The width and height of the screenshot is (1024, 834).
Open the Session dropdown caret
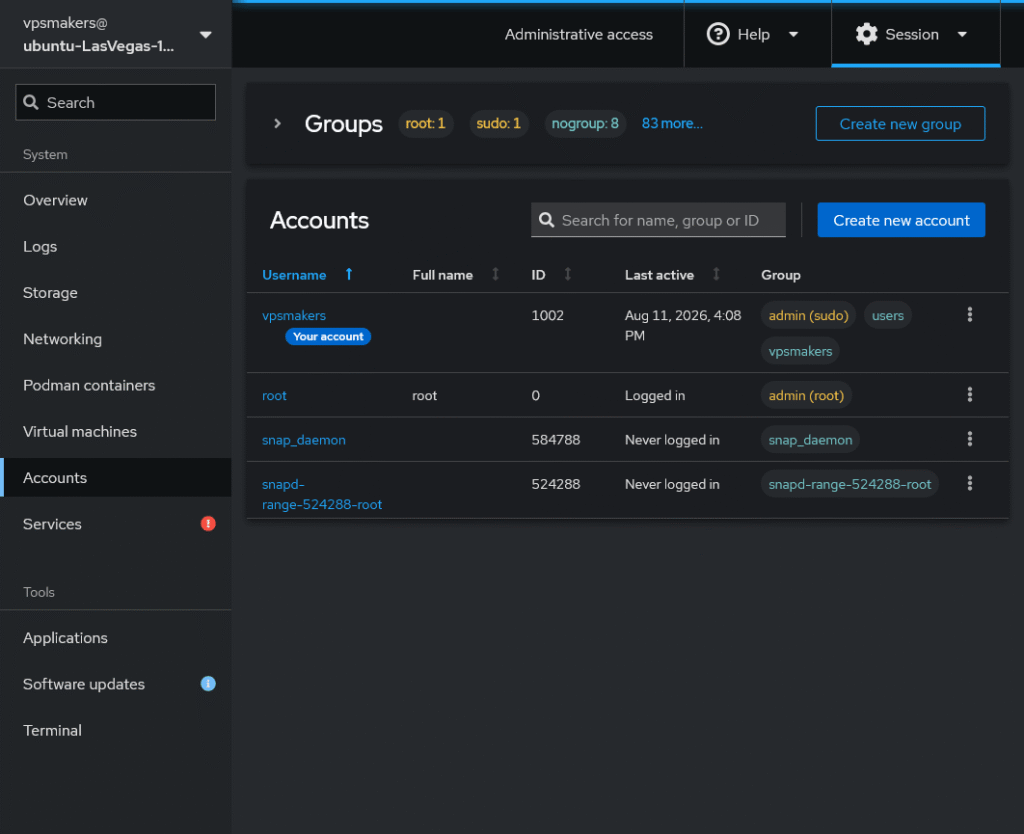pyautogui.click(x=962, y=35)
